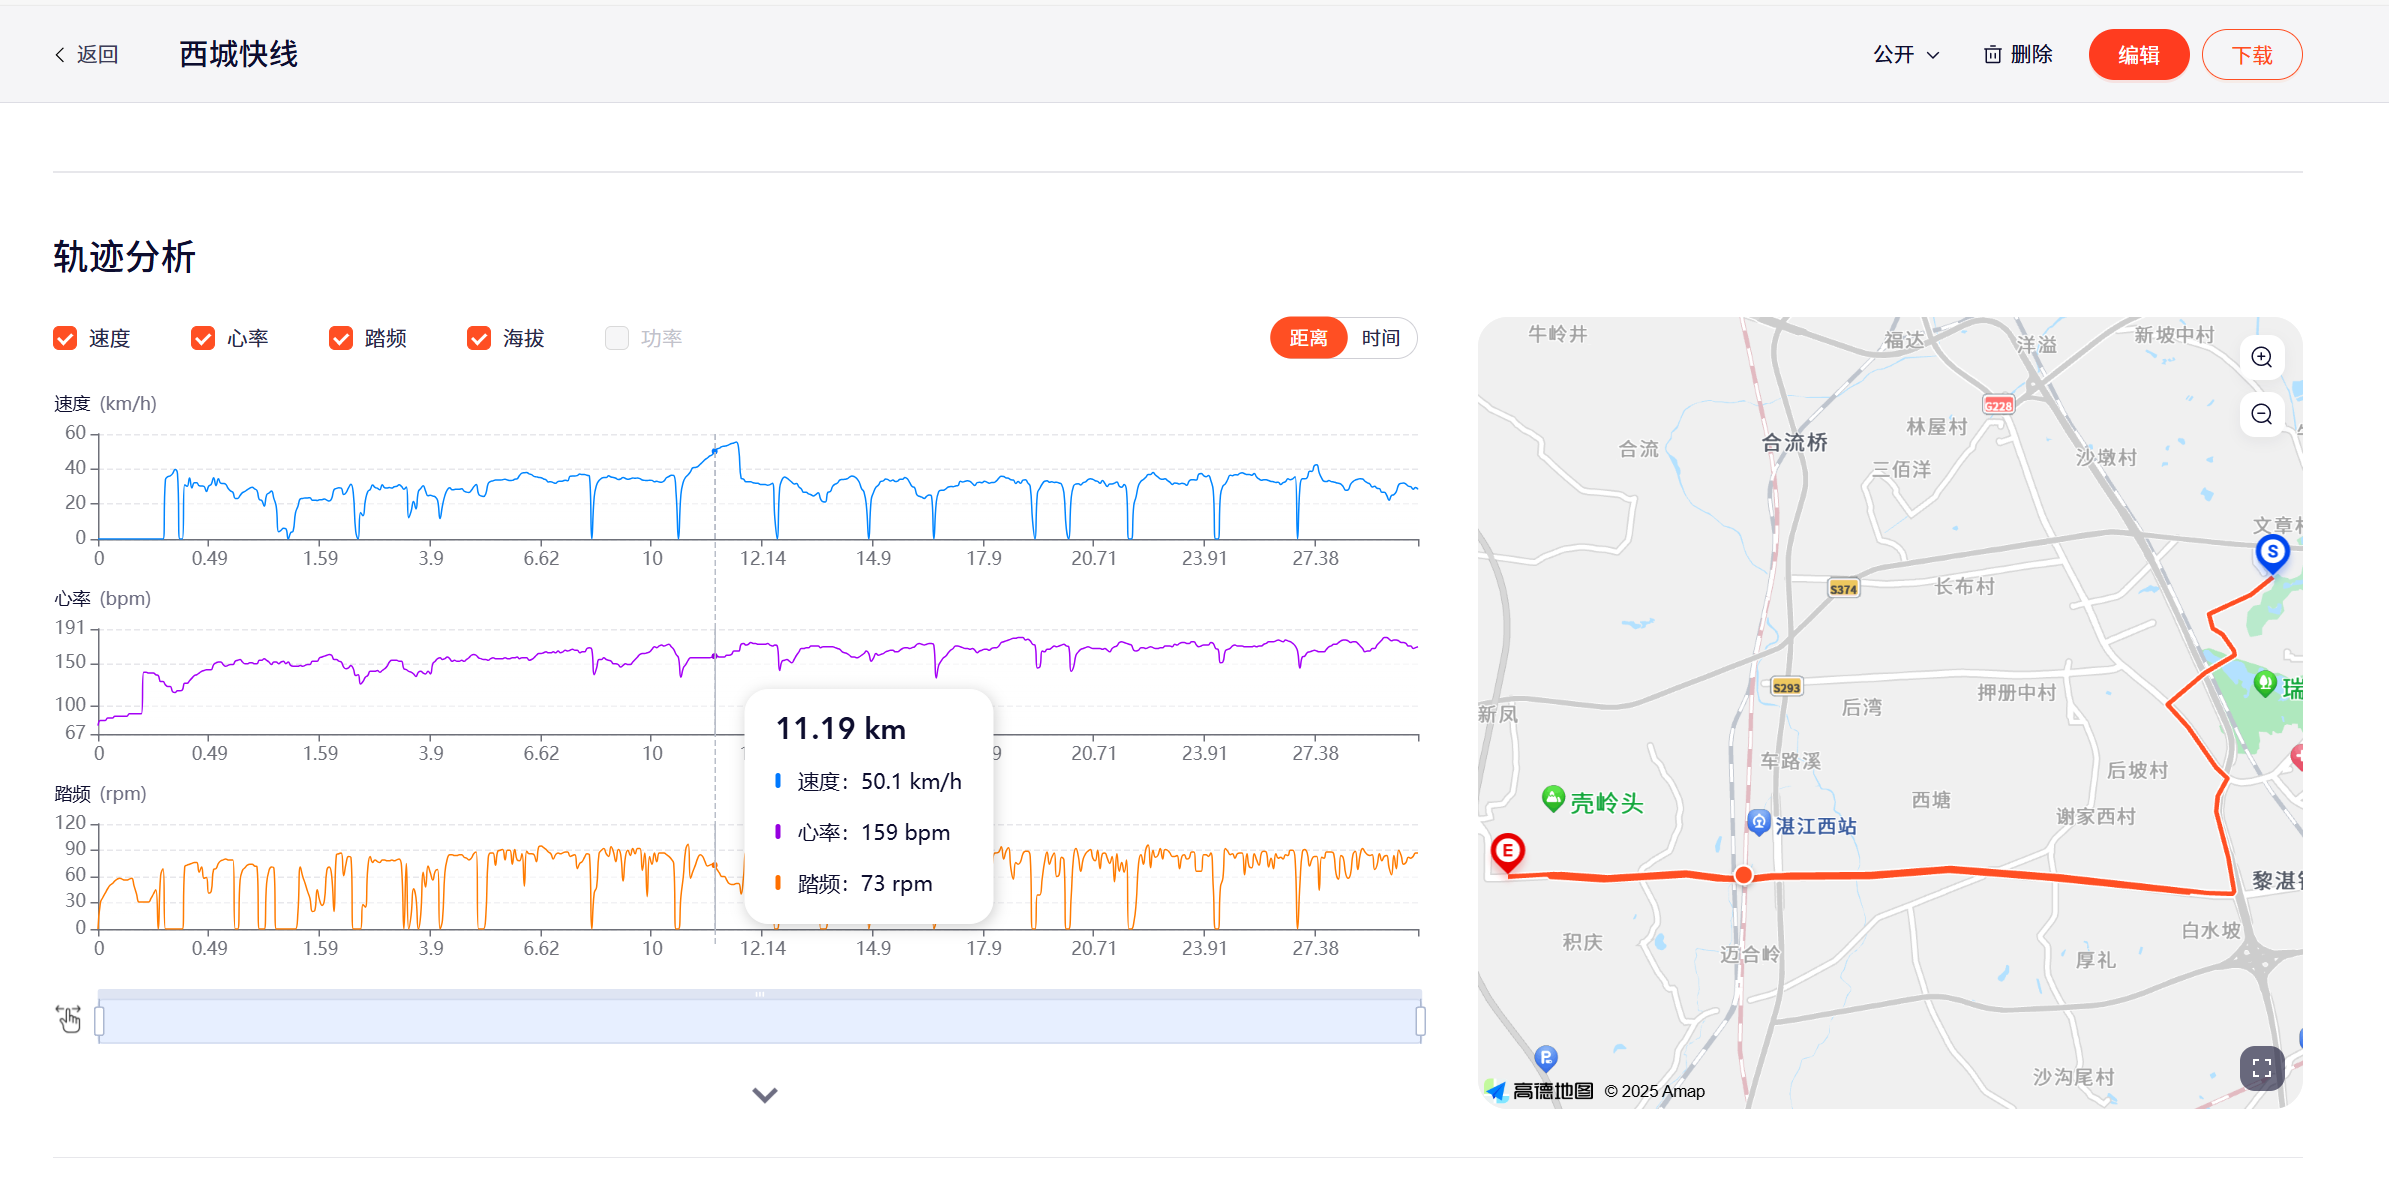Open the 公开 visibility dropdown

pos(1905,55)
